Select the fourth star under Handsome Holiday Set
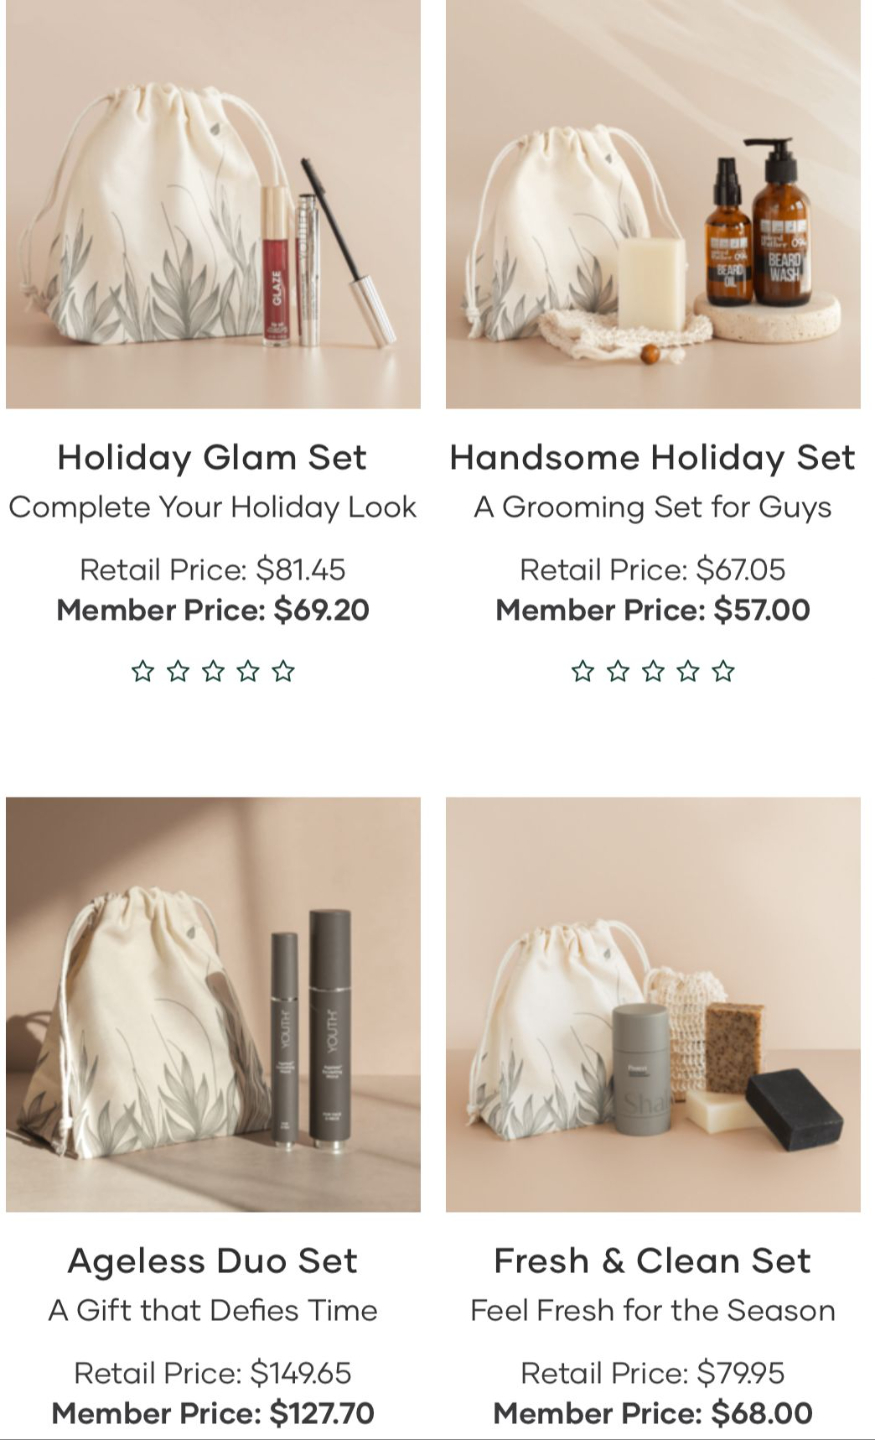 tap(688, 671)
